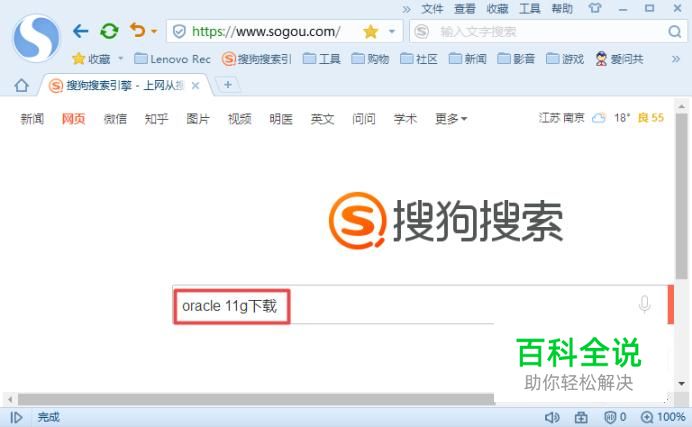Click the skin shirt icon
Viewport: 692px width, 427px height.
point(595,8)
